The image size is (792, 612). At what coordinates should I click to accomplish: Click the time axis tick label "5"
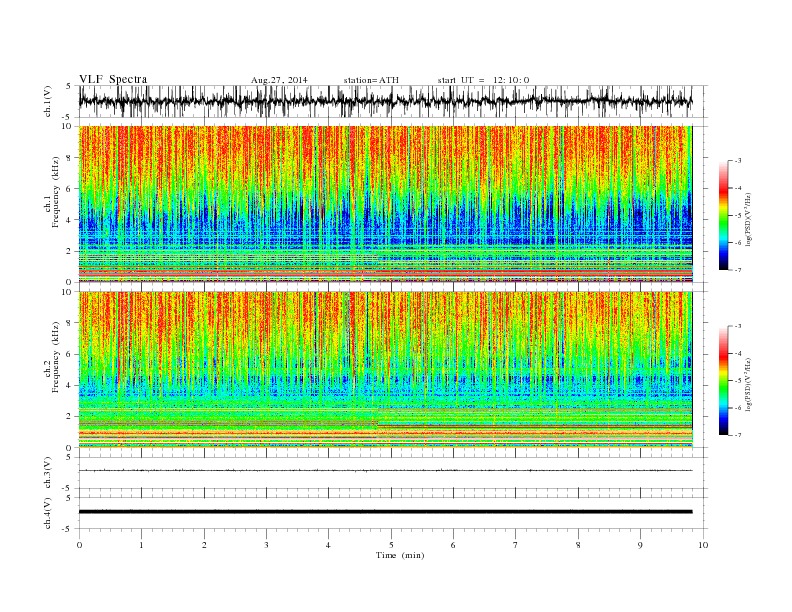391,545
